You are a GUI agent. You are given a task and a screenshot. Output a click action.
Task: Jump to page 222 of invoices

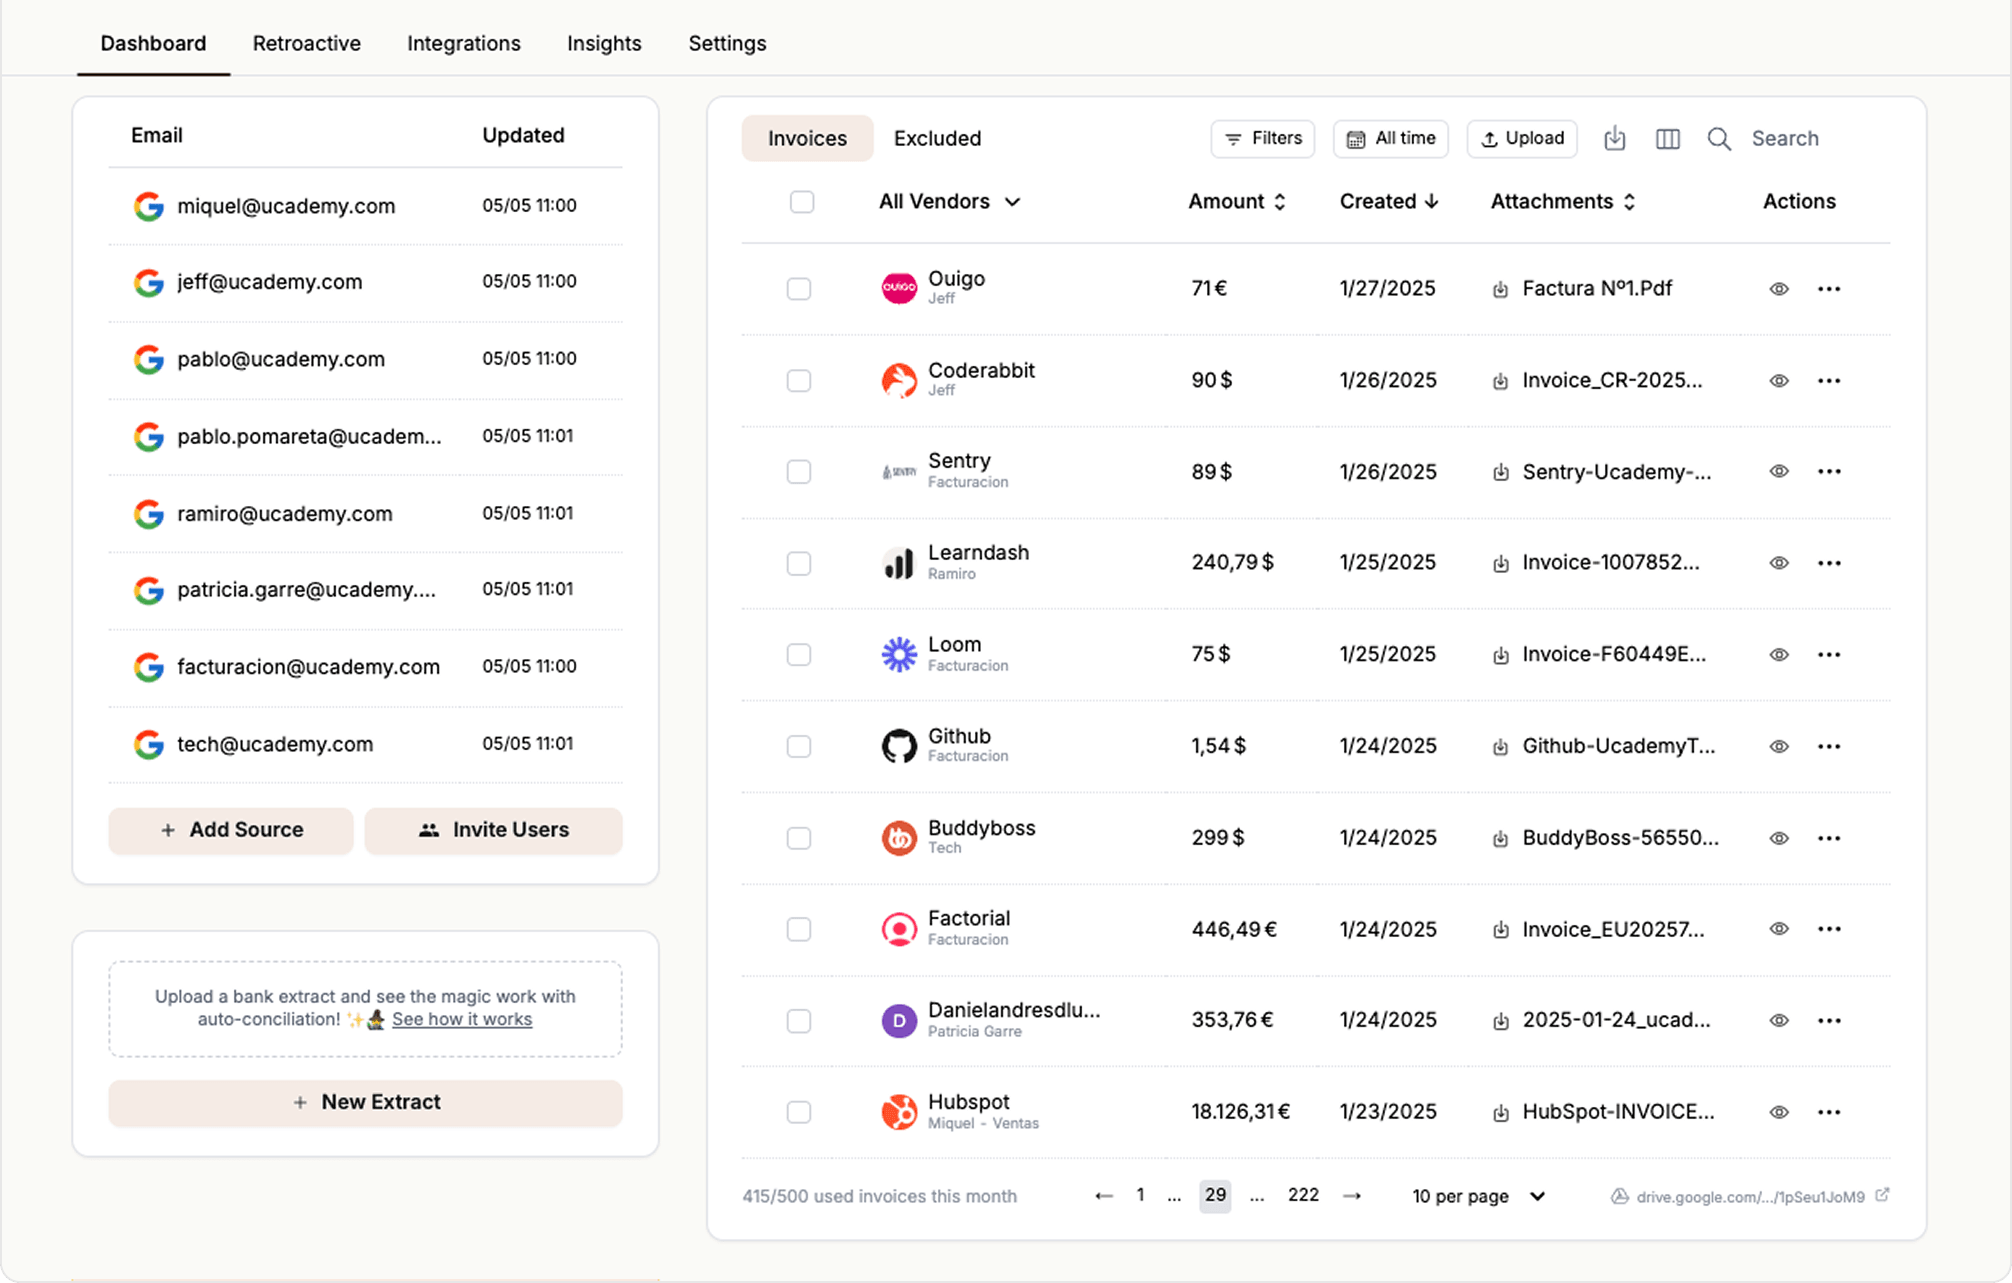(1302, 1194)
